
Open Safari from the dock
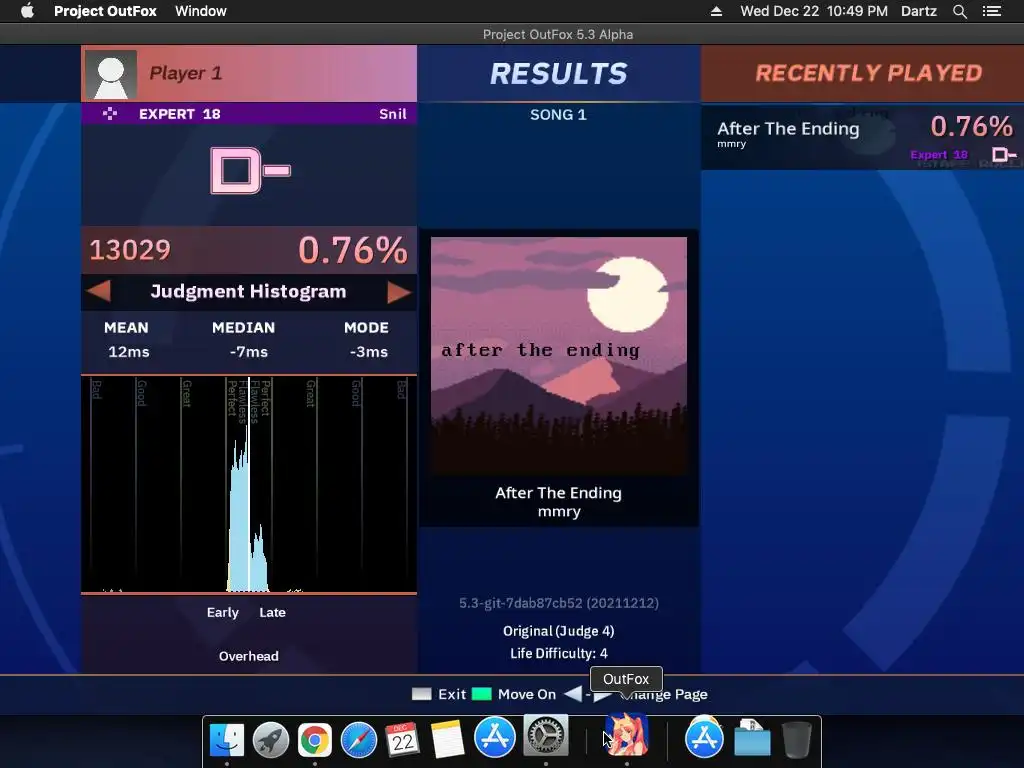(x=359, y=740)
